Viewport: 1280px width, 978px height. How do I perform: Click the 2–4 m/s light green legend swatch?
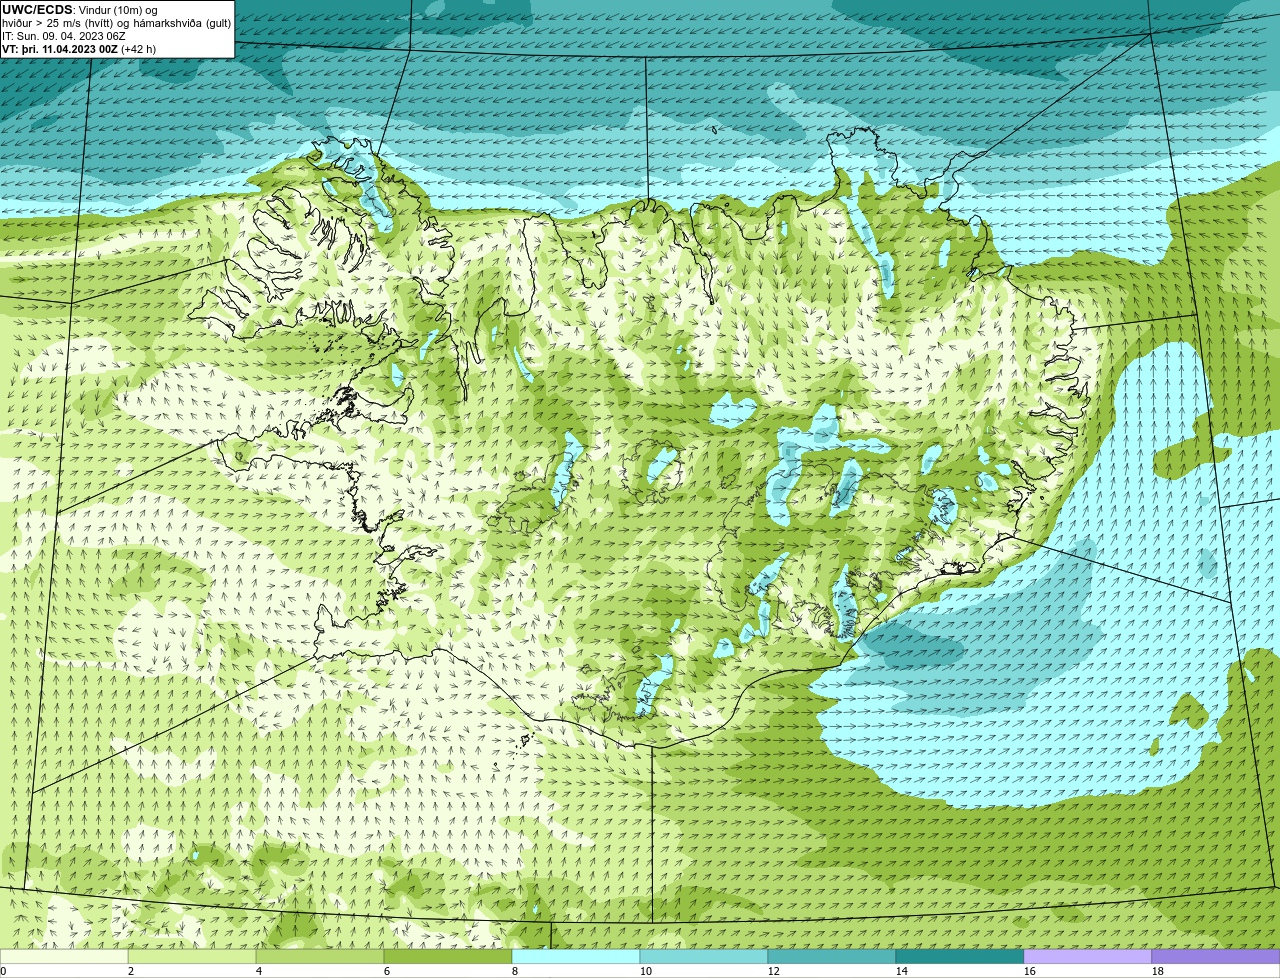pyautogui.click(x=192, y=956)
